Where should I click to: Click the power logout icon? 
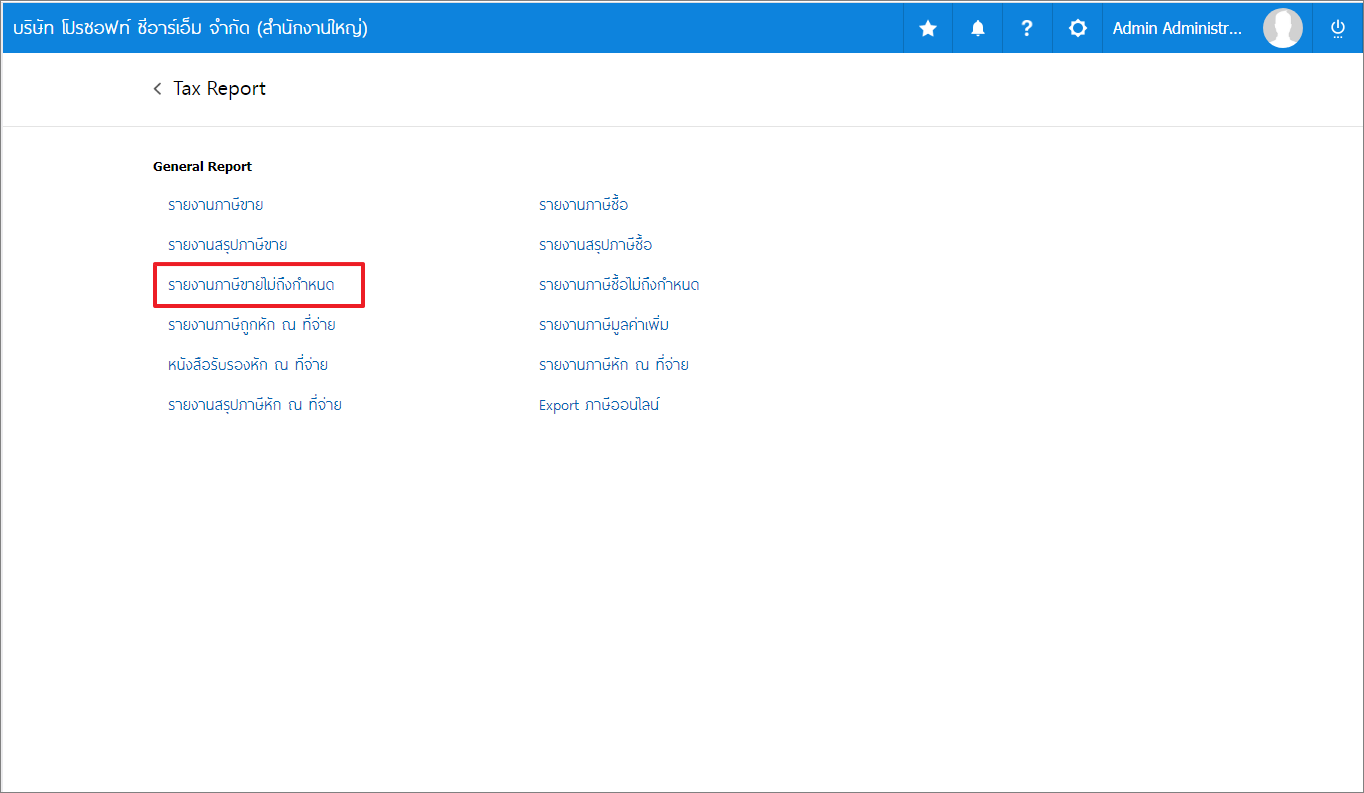pyautogui.click(x=1337, y=28)
